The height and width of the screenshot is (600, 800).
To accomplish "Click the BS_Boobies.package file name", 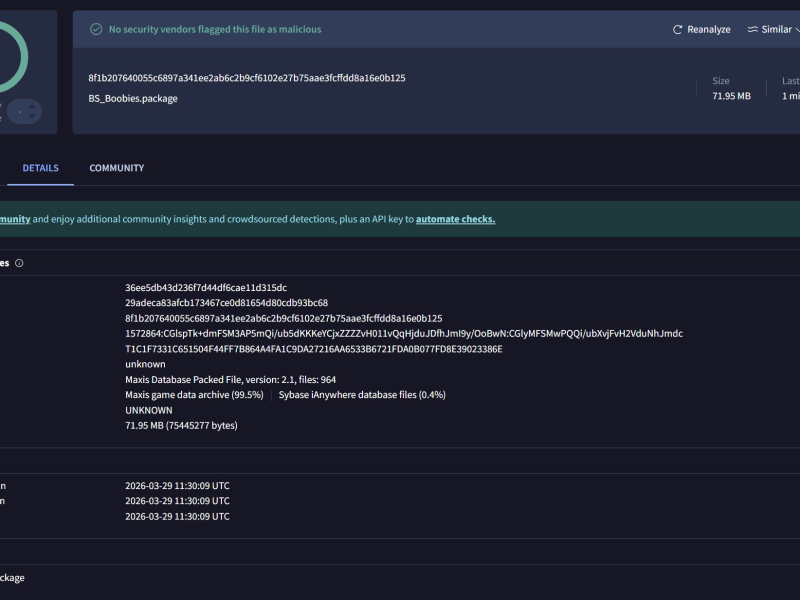I will click(133, 99).
